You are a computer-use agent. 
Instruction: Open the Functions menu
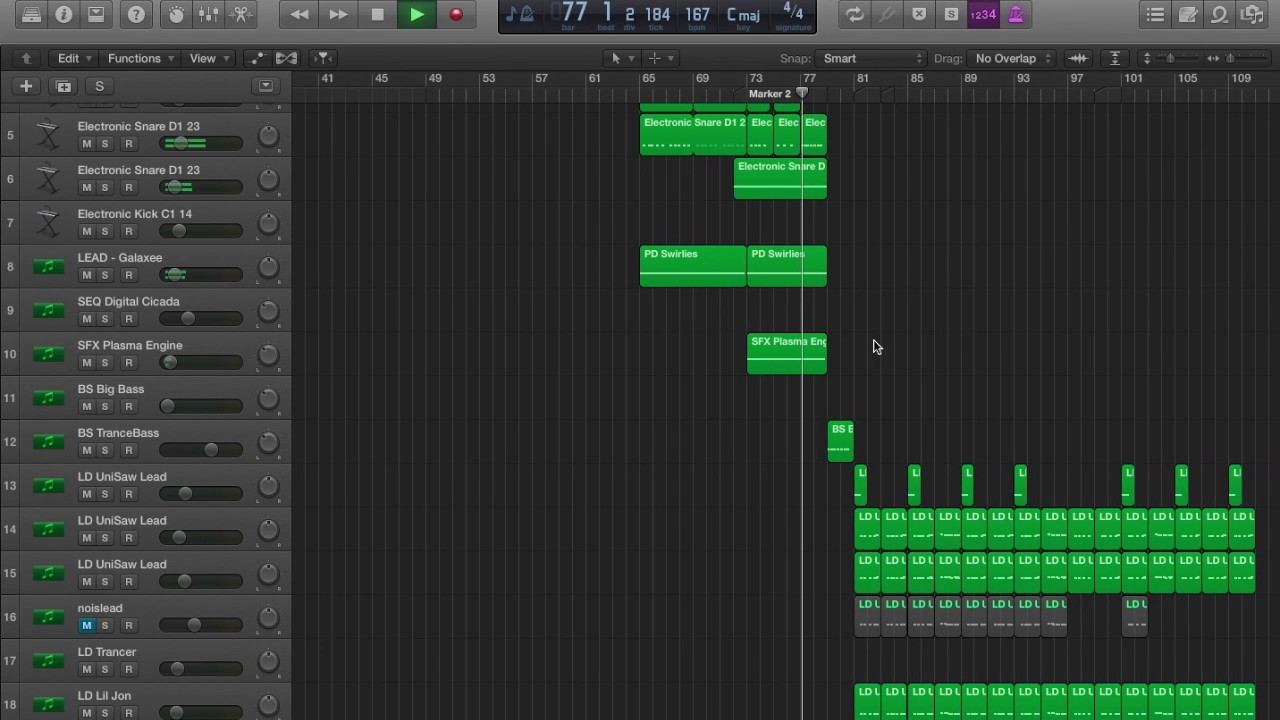tap(141, 58)
